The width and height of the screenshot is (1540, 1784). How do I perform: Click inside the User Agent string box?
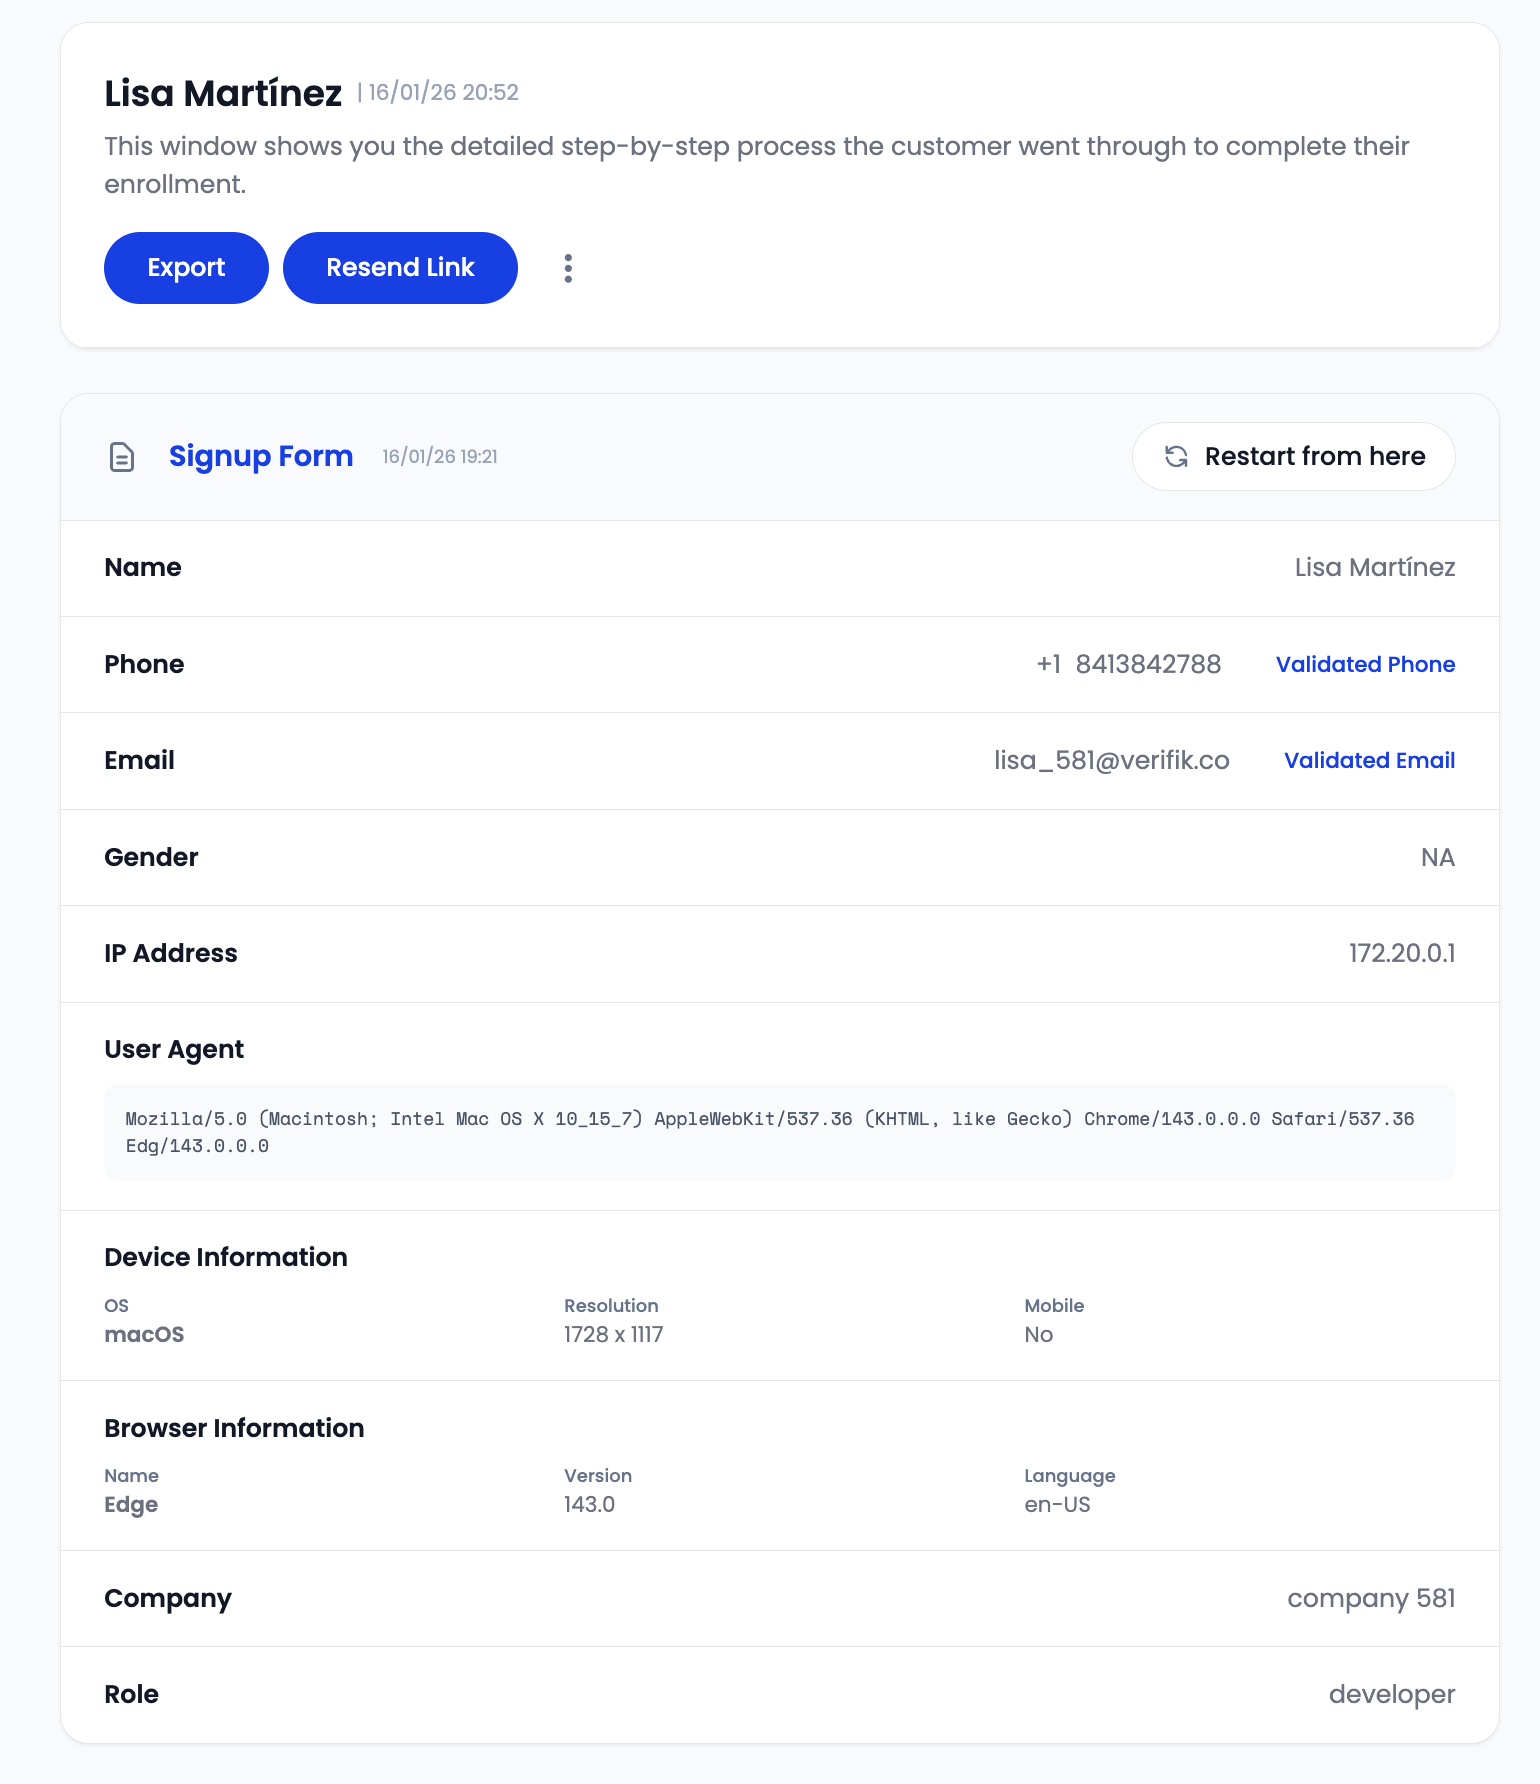tap(779, 1132)
